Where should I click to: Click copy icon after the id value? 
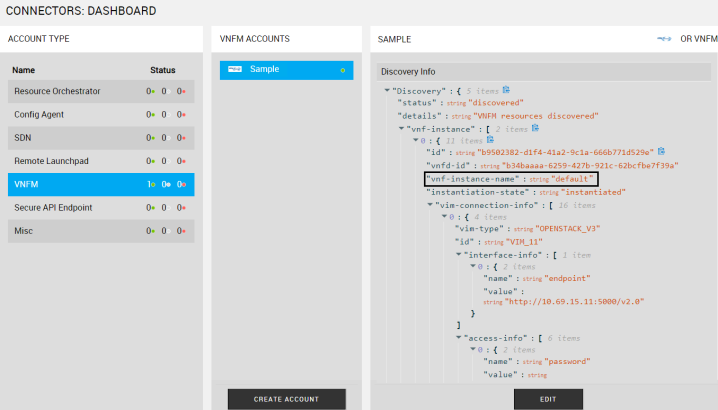pos(661,152)
